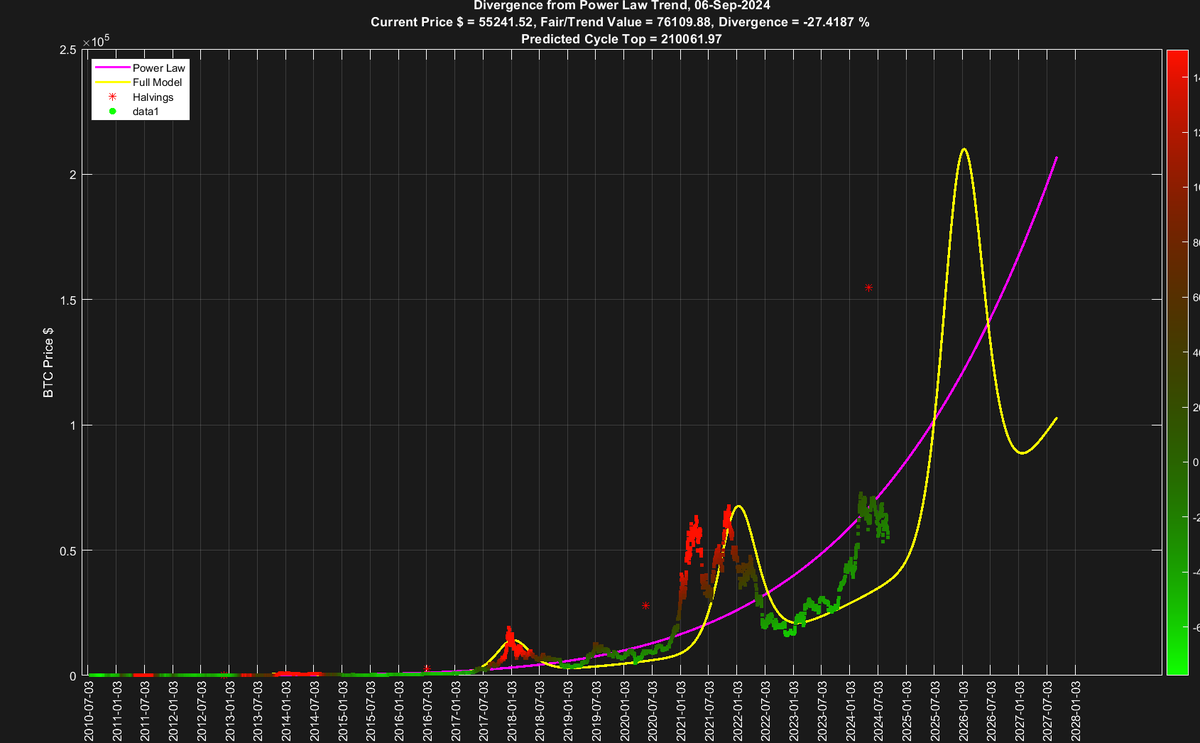Select the red halving marker near 2016
Screen dimensions: 1200x743
(427, 668)
